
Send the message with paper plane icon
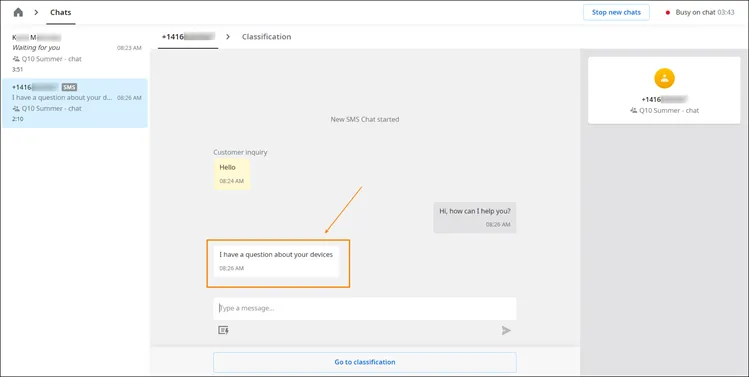coord(506,330)
